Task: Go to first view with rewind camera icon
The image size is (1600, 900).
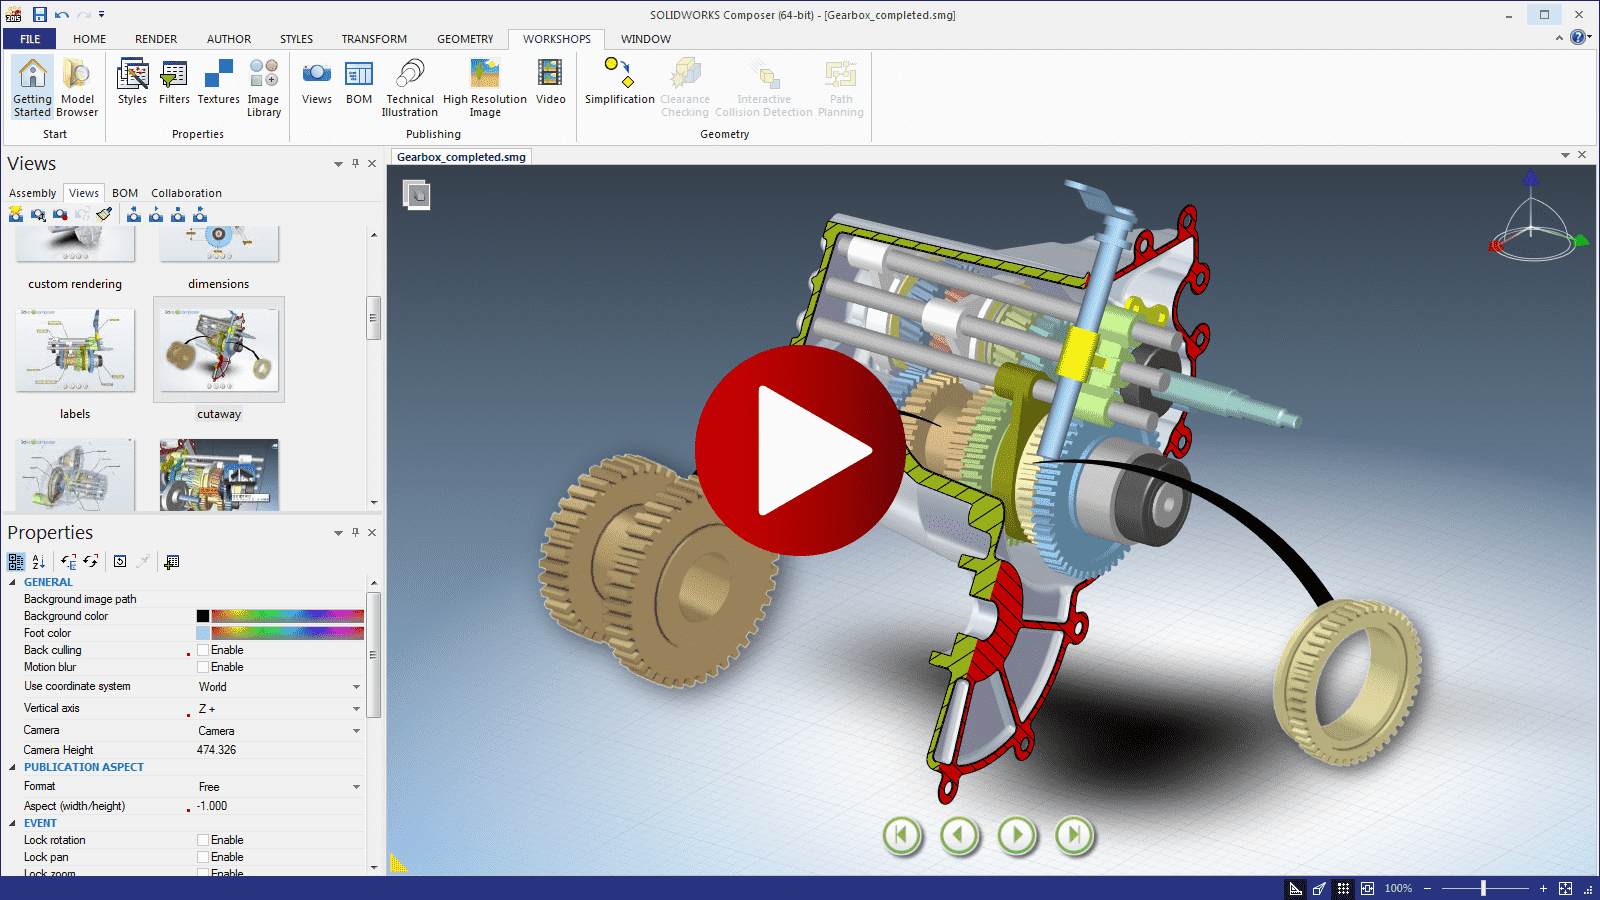Action: 134,214
